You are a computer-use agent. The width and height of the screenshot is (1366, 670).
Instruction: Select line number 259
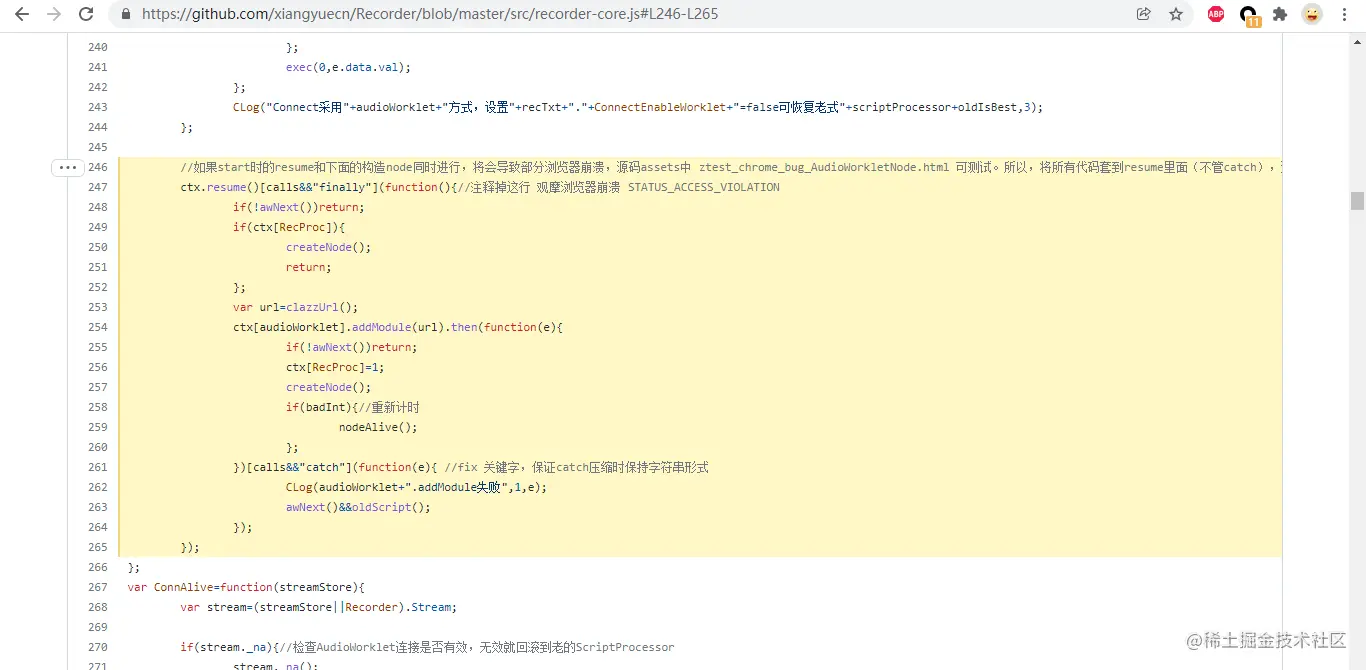coord(97,427)
